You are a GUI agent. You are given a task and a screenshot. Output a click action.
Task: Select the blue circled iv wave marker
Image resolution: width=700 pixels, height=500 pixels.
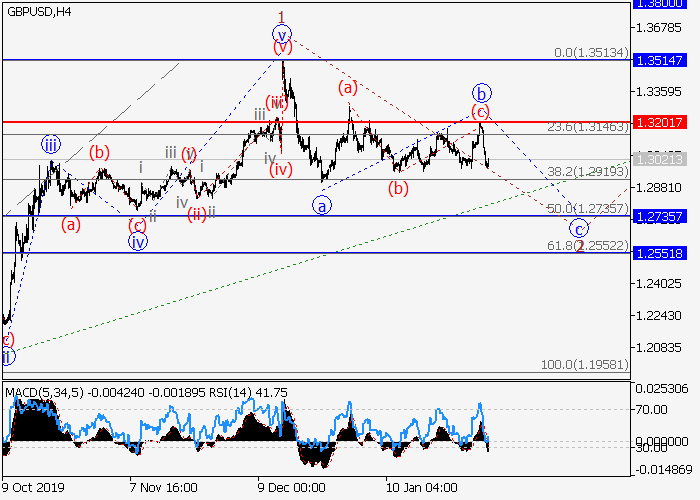tap(138, 241)
